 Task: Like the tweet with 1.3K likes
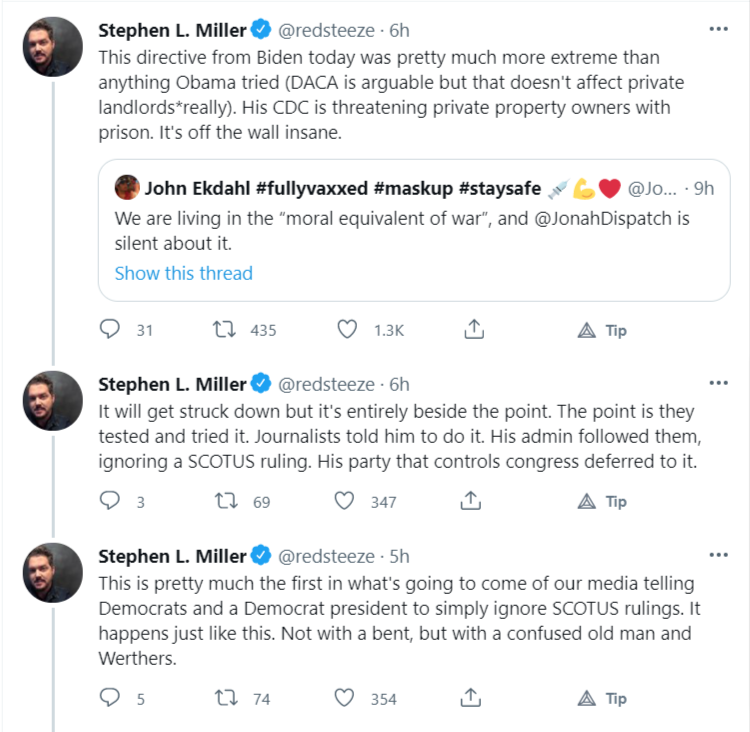pos(347,329)
